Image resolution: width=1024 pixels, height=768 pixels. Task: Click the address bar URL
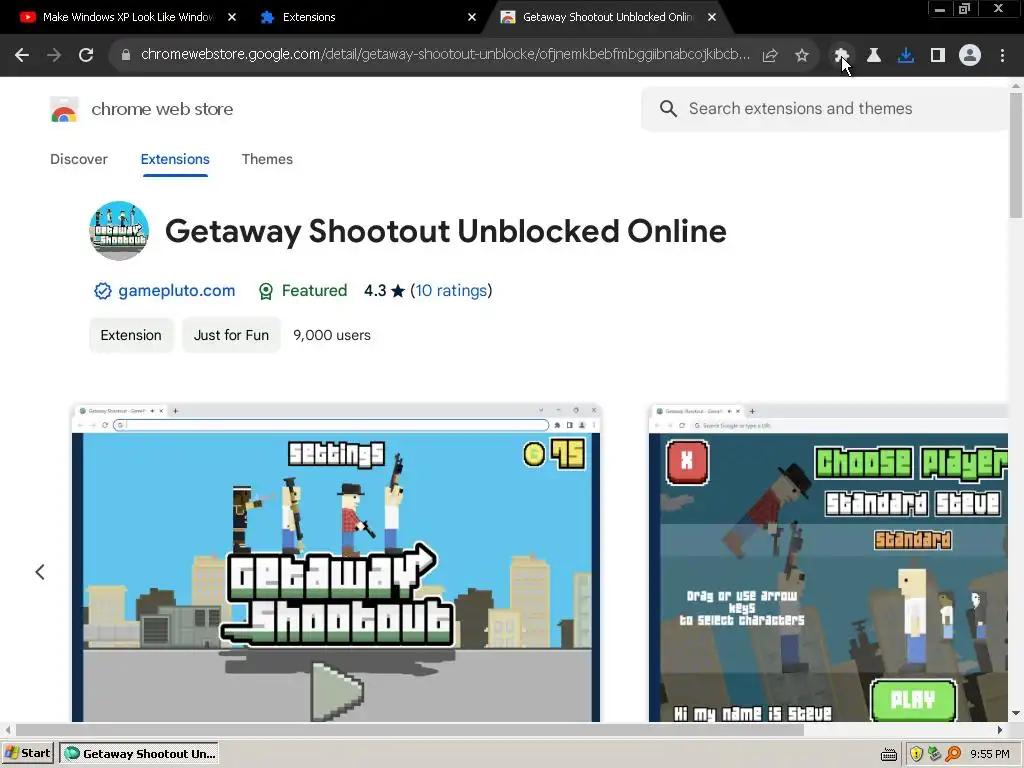tap(445, 55)
